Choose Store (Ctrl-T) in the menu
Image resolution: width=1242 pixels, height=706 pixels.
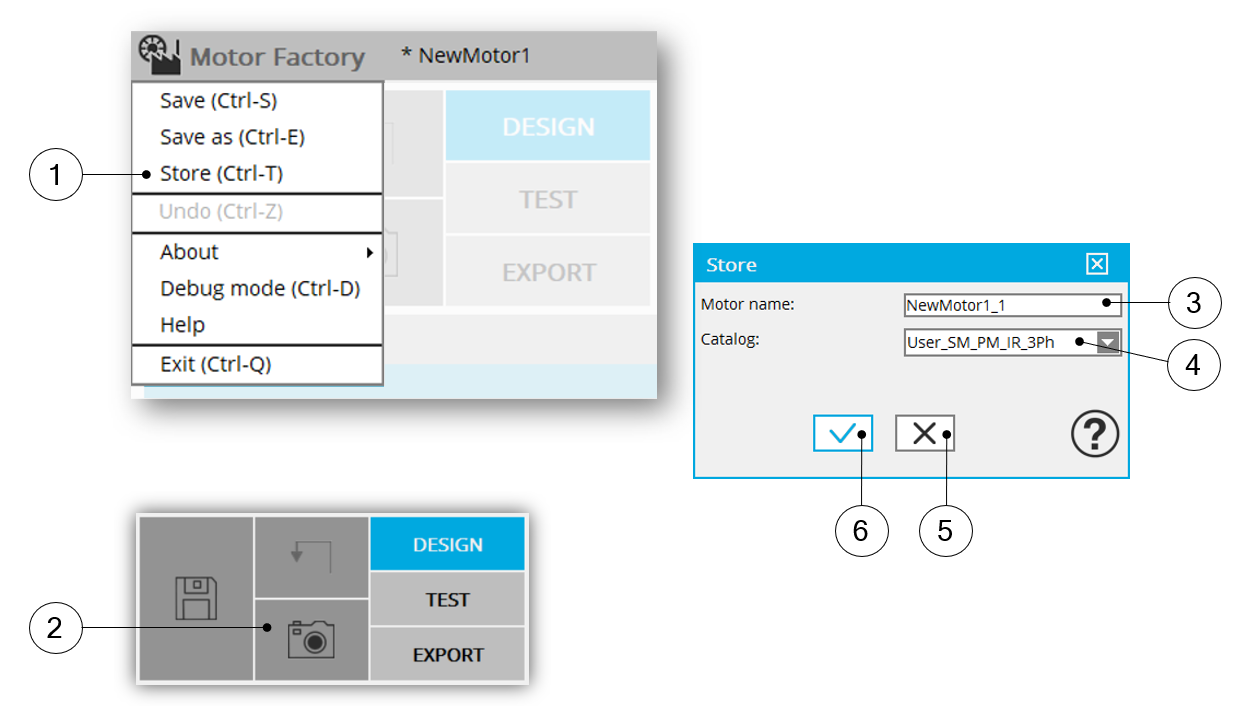221,174
